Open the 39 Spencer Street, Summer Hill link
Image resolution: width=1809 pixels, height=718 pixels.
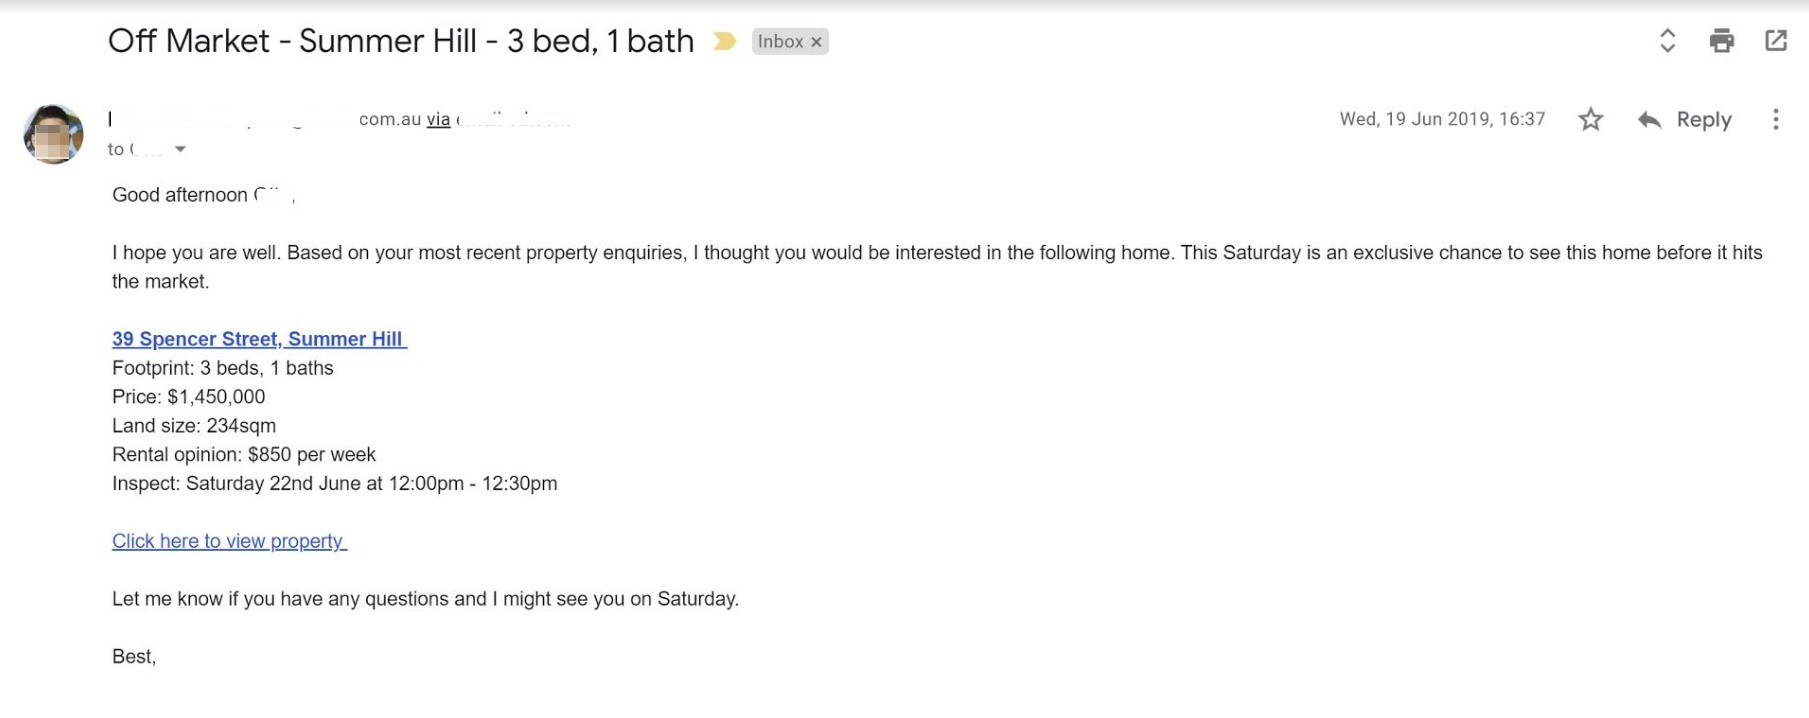(x=258, y=339)
